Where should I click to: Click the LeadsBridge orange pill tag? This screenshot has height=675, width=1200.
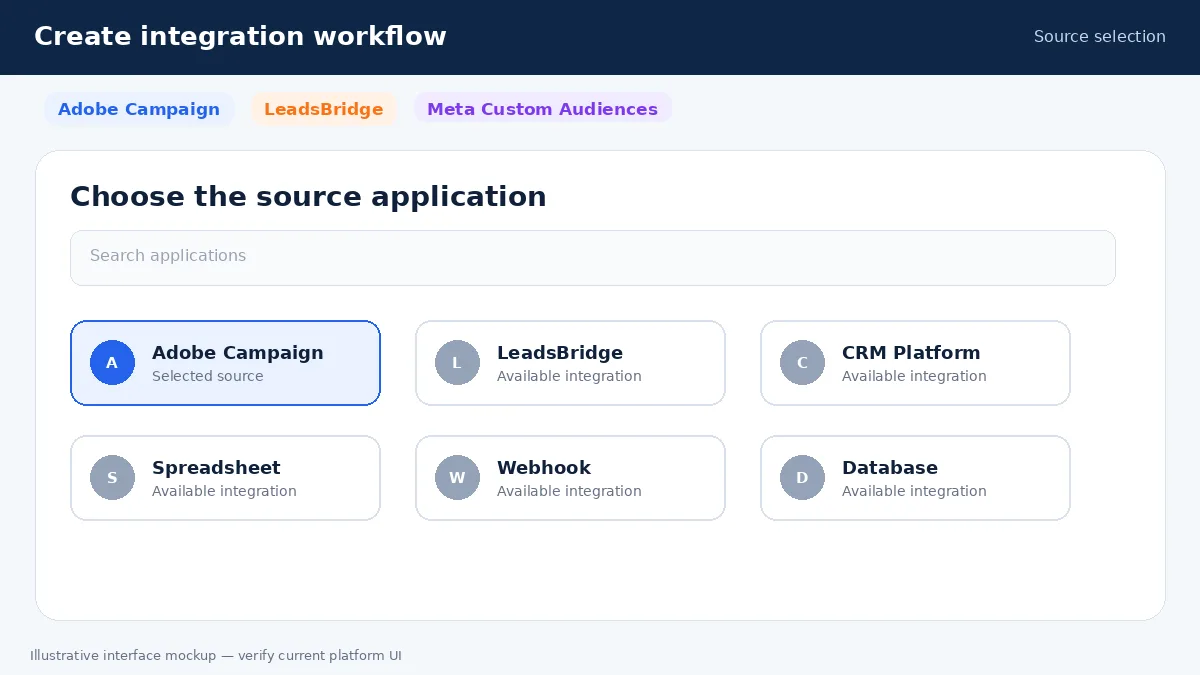tap(324, 109)
